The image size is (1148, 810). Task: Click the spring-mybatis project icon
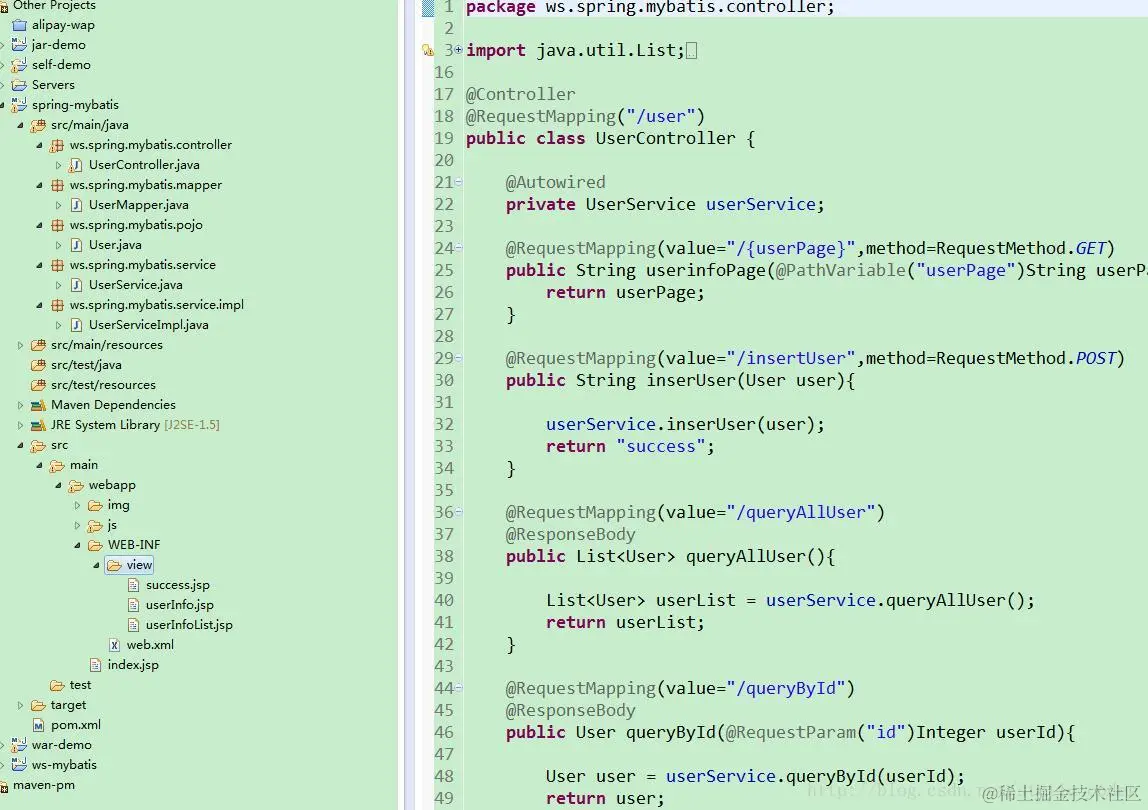pyautogui.click(x=19, y=105)
